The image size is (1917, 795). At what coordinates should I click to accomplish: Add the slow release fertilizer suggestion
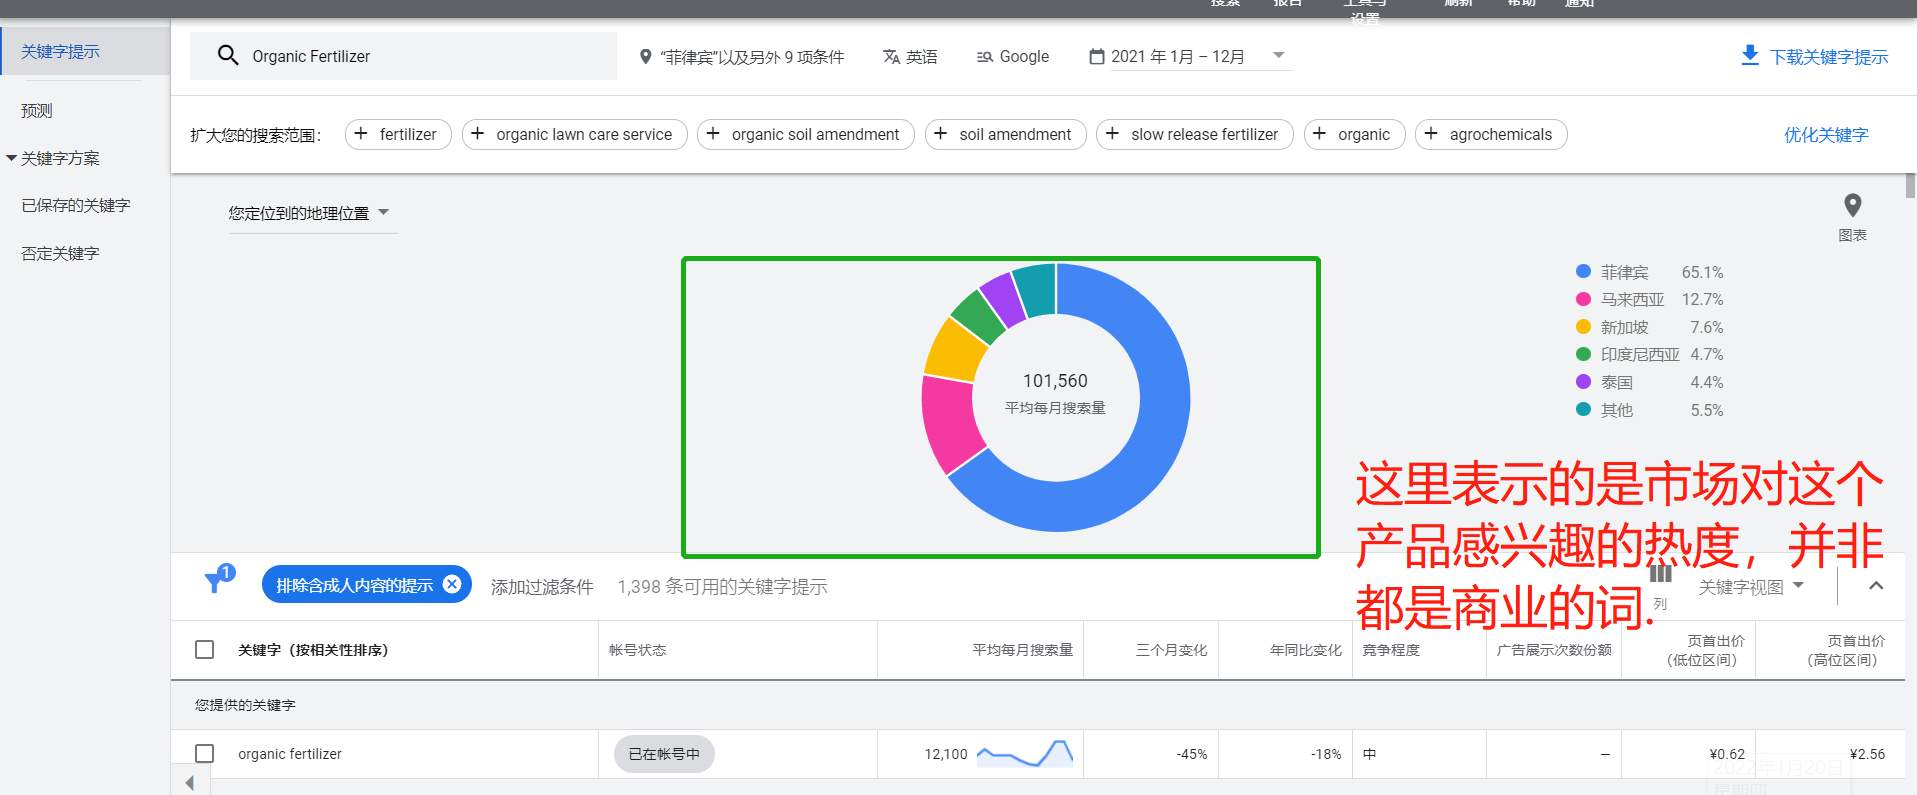click(1194, 134)
